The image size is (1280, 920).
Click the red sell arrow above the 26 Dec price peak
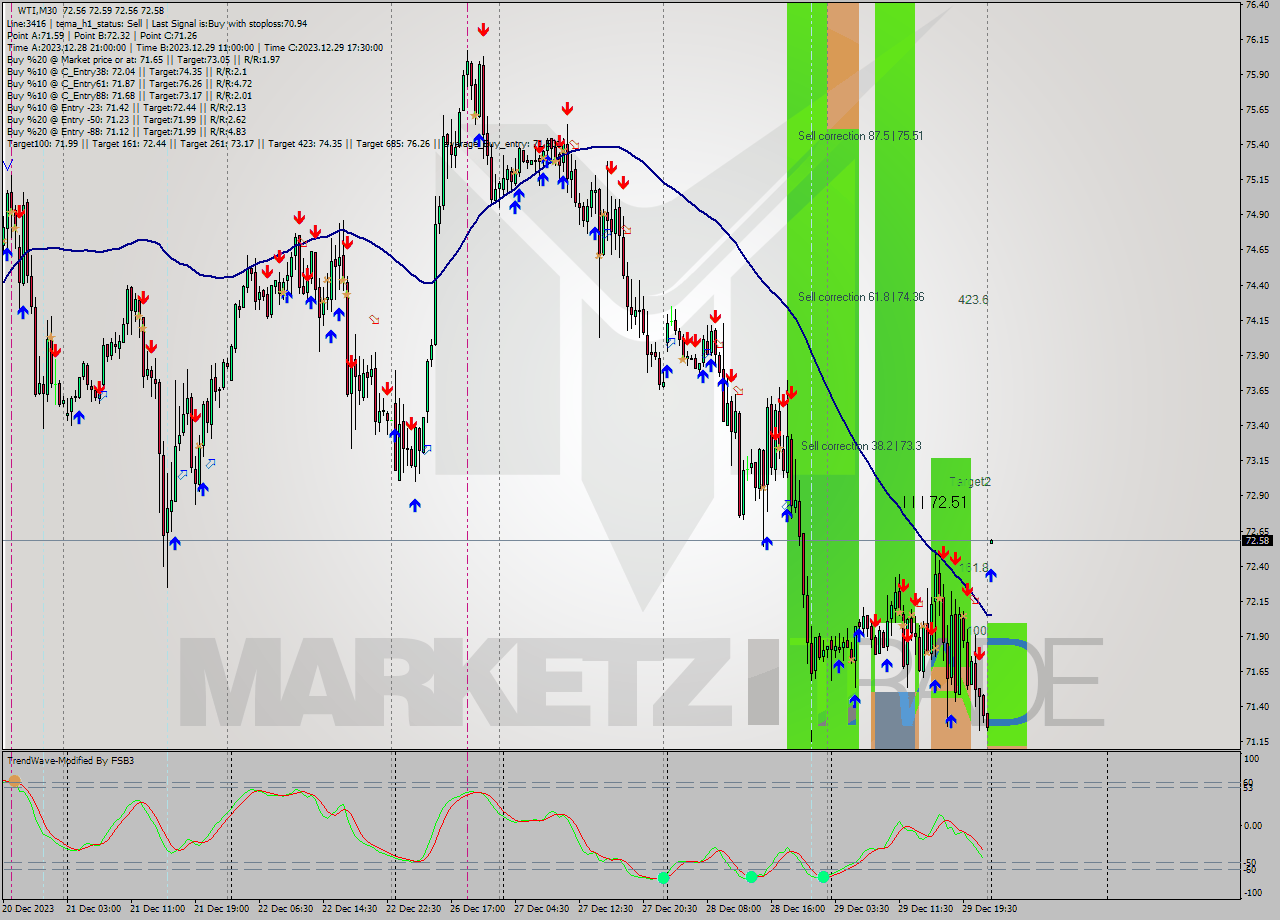483,30
